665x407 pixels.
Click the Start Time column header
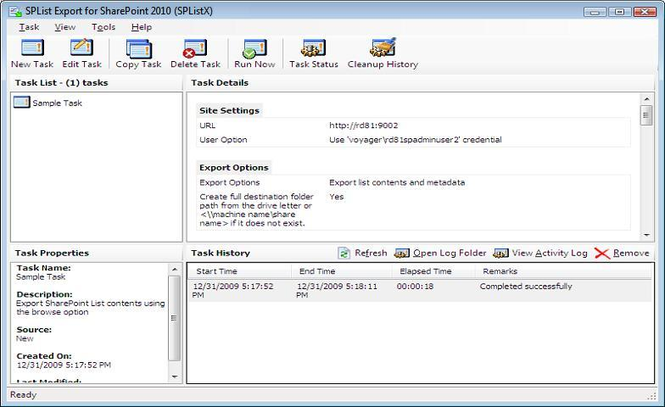pyautogui.click(x=240, y=271)
